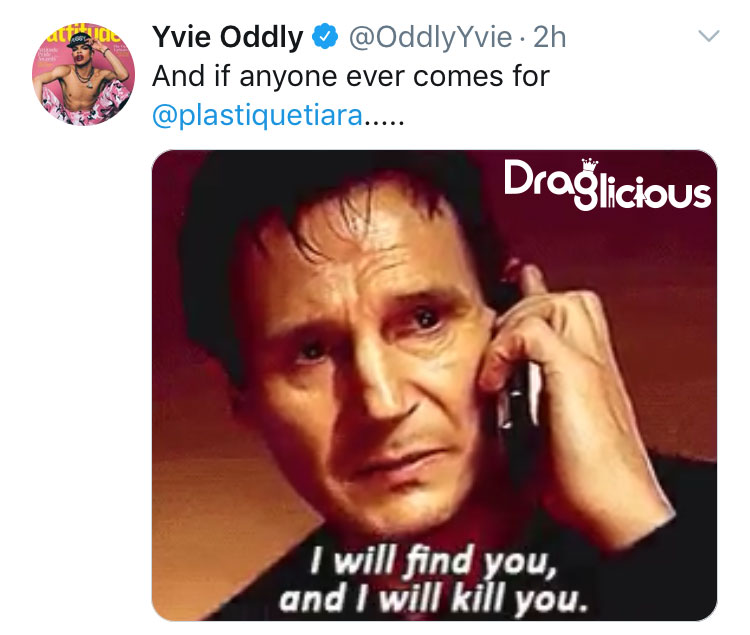Screen dimensions: 750x635
Task: Click the tweet text 'And if anyone ever comes for'
Action: click(x=351, y=76)
